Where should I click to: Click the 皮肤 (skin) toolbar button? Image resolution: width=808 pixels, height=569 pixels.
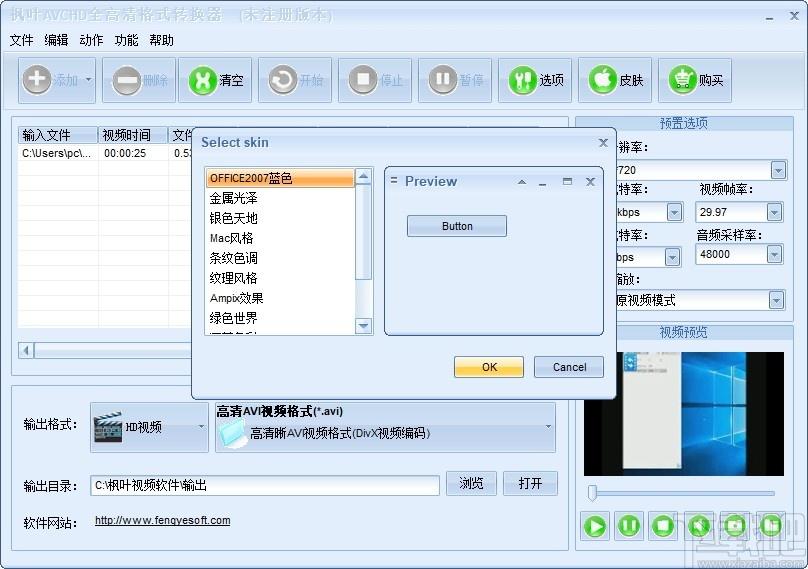(615, 80)
